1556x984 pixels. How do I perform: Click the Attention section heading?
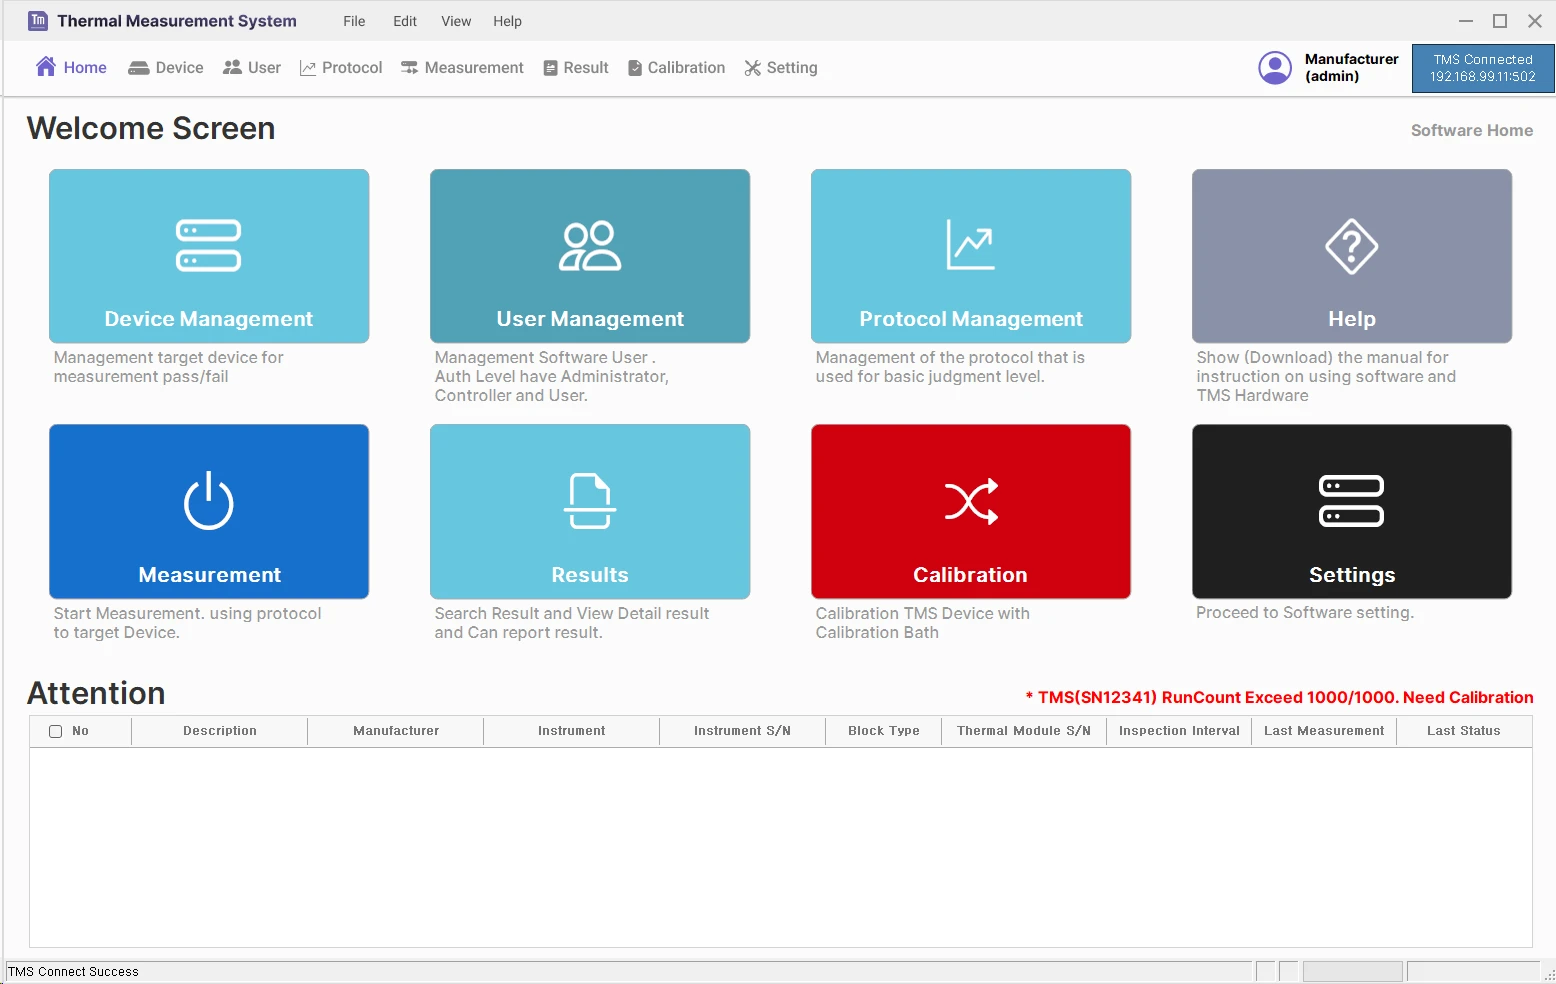tap(96, 693)
